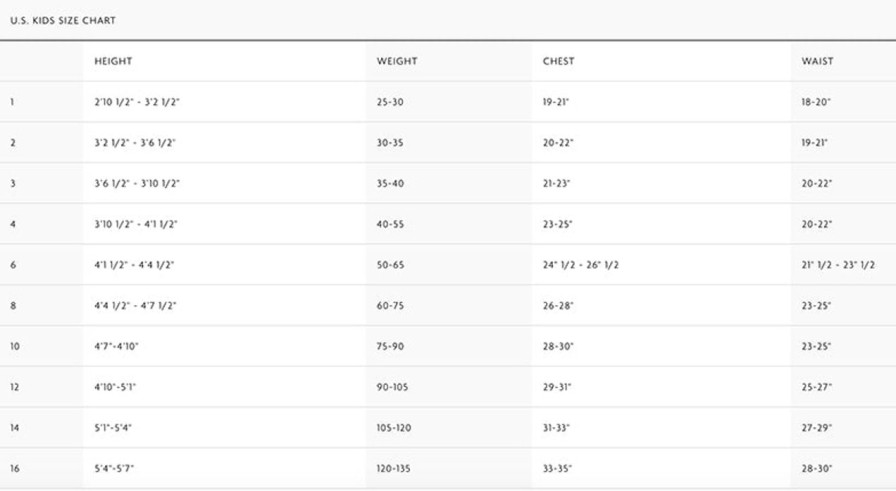Select the 4'7"-4'10" height cell
Image resolution: width=896 pixels, height=491 pixels.
117,346
